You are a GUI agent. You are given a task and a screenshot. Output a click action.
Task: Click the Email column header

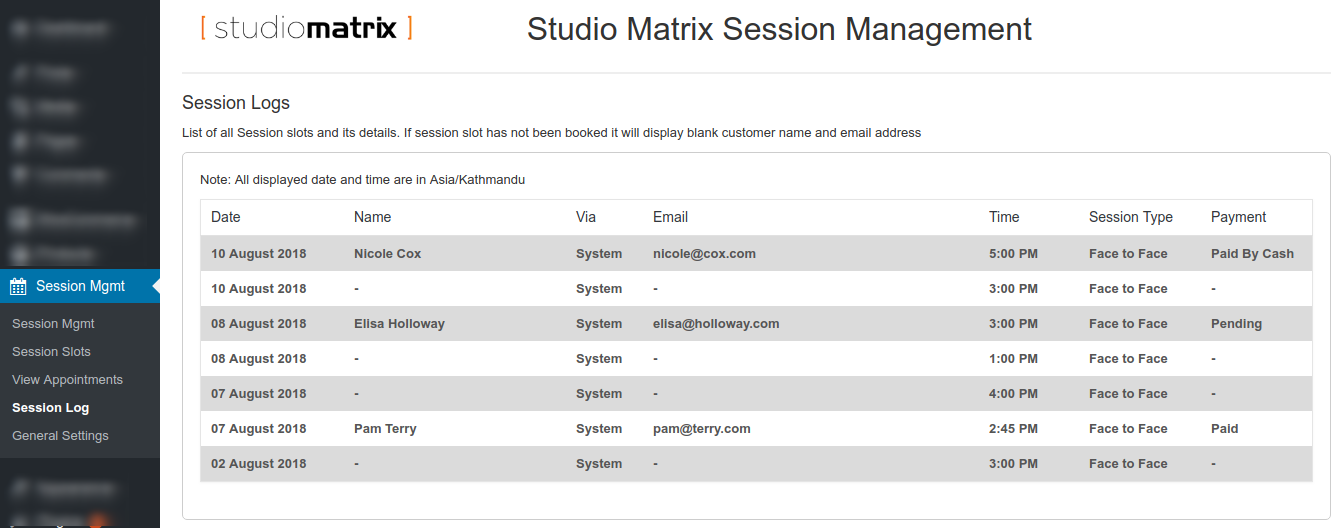tap(670, 217)
